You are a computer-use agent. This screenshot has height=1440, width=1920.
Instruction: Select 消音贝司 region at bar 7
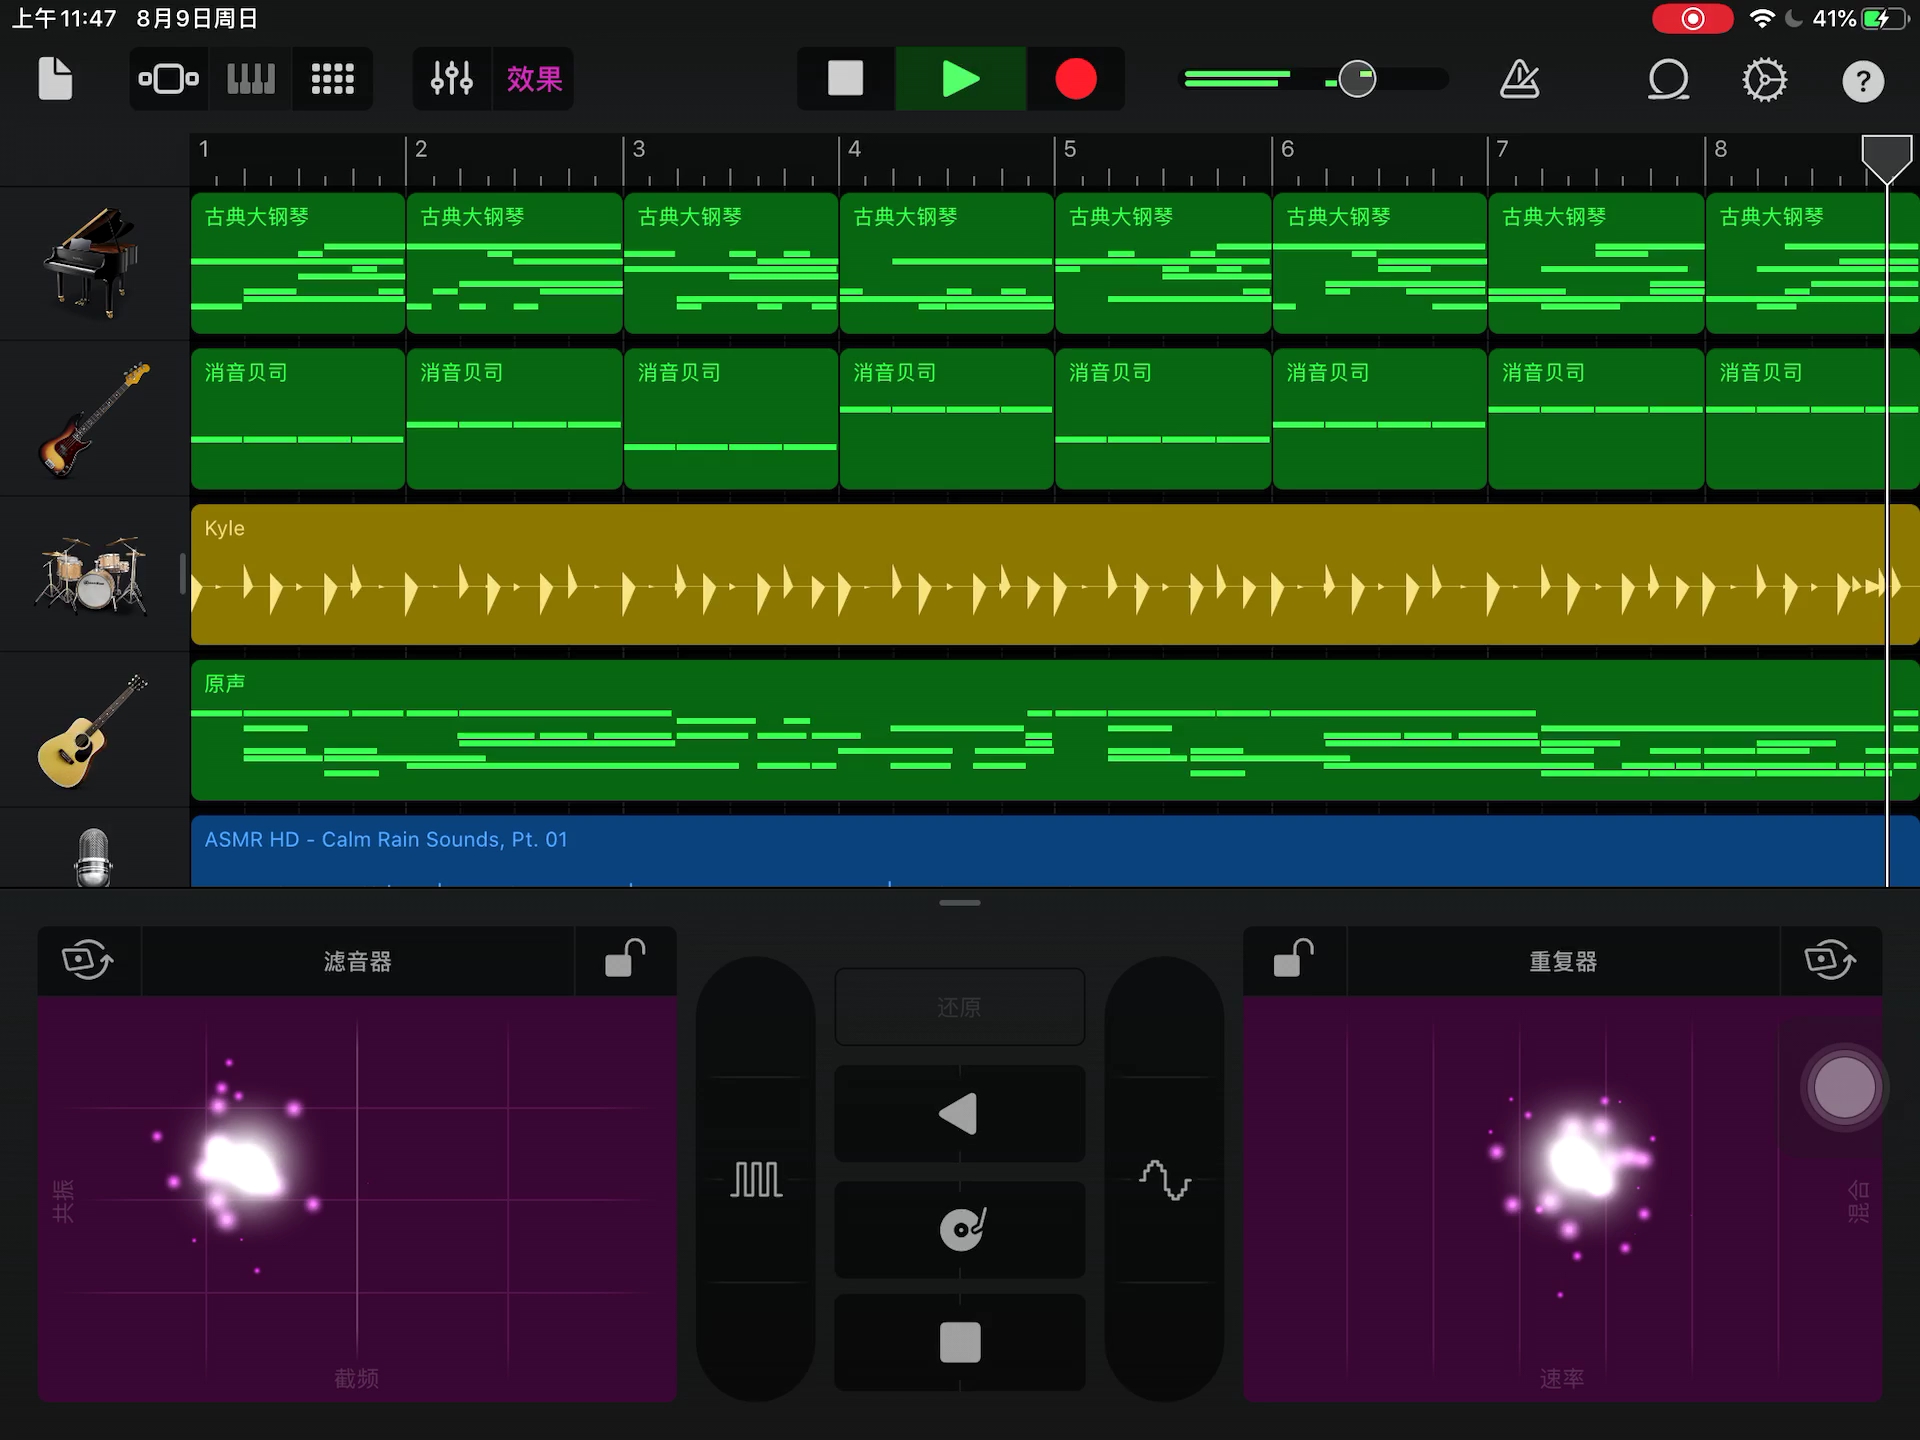(1596, 419)
